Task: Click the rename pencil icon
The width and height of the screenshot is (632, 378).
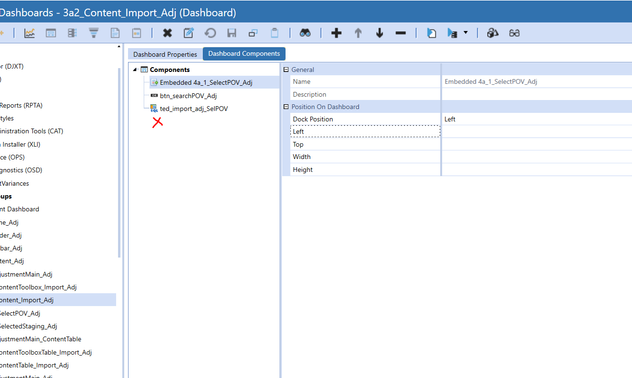Action: pyautogui.click(x=189, y=33)
